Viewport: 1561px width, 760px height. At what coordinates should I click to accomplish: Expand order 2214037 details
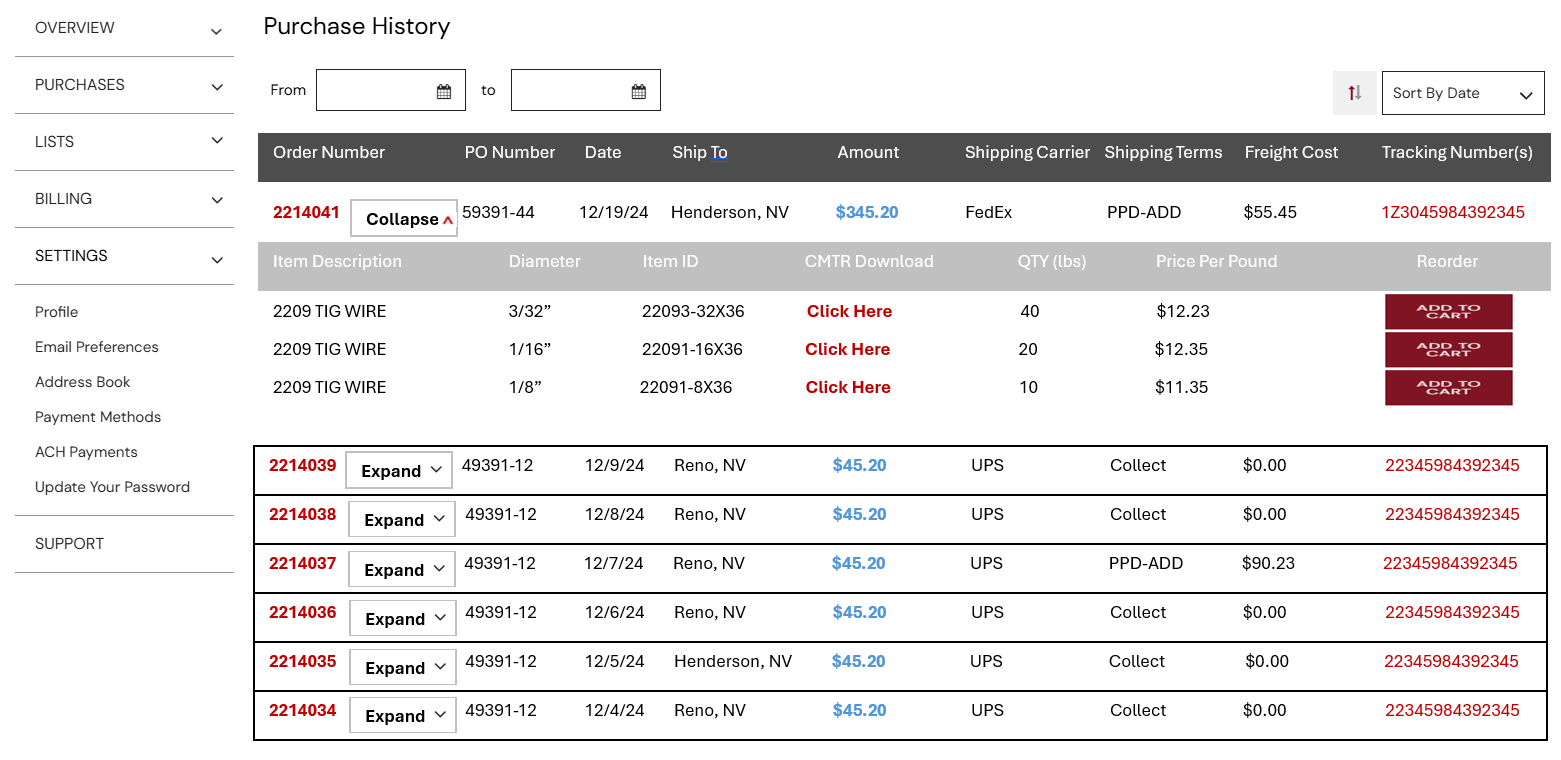pyautogui.click(x=402, y=570)
